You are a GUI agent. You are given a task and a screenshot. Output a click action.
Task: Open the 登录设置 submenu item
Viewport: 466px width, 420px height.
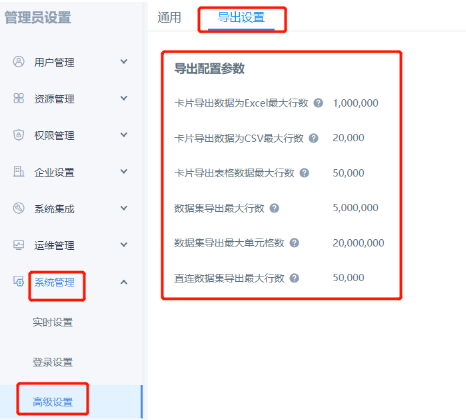click(x=53, y=362)
